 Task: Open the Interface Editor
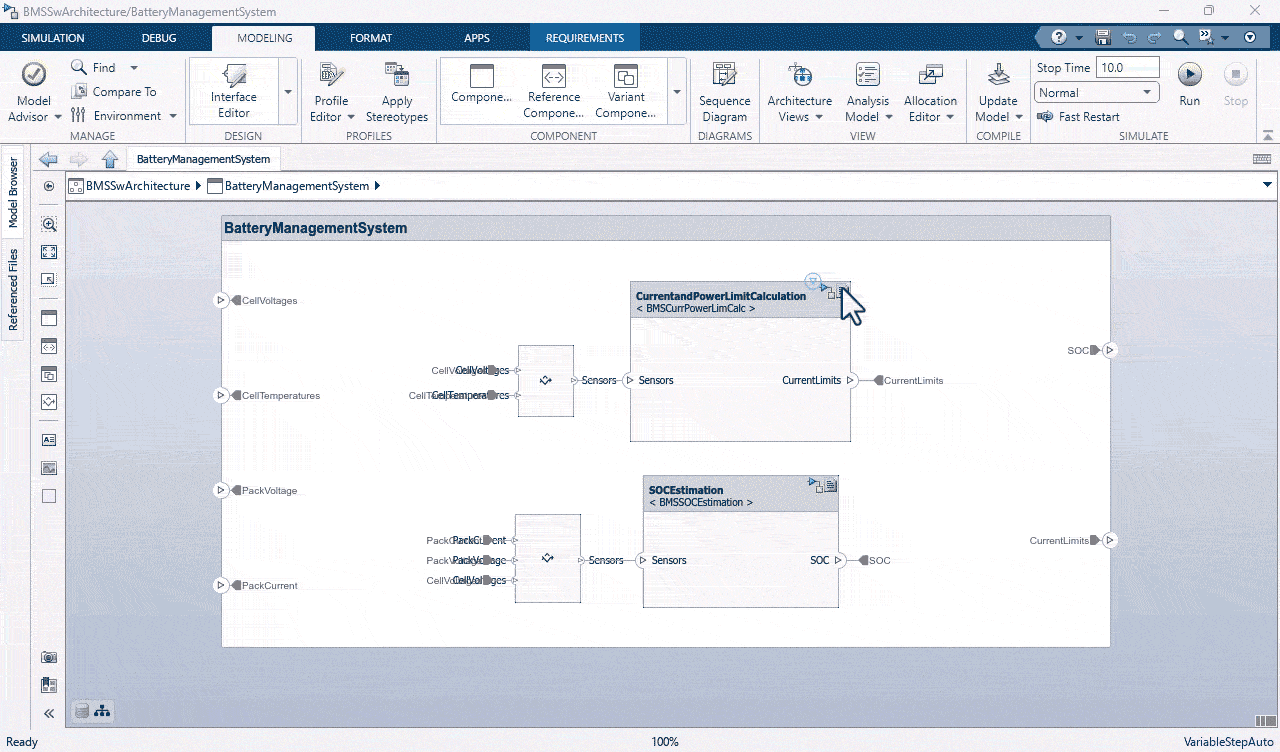point(233,90)
